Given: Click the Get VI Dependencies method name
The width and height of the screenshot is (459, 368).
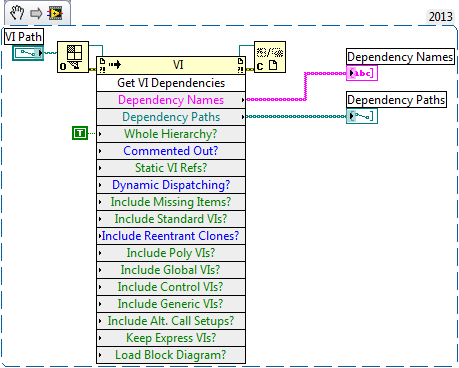Looking at the screenshot, I should [x=171, y=83].
